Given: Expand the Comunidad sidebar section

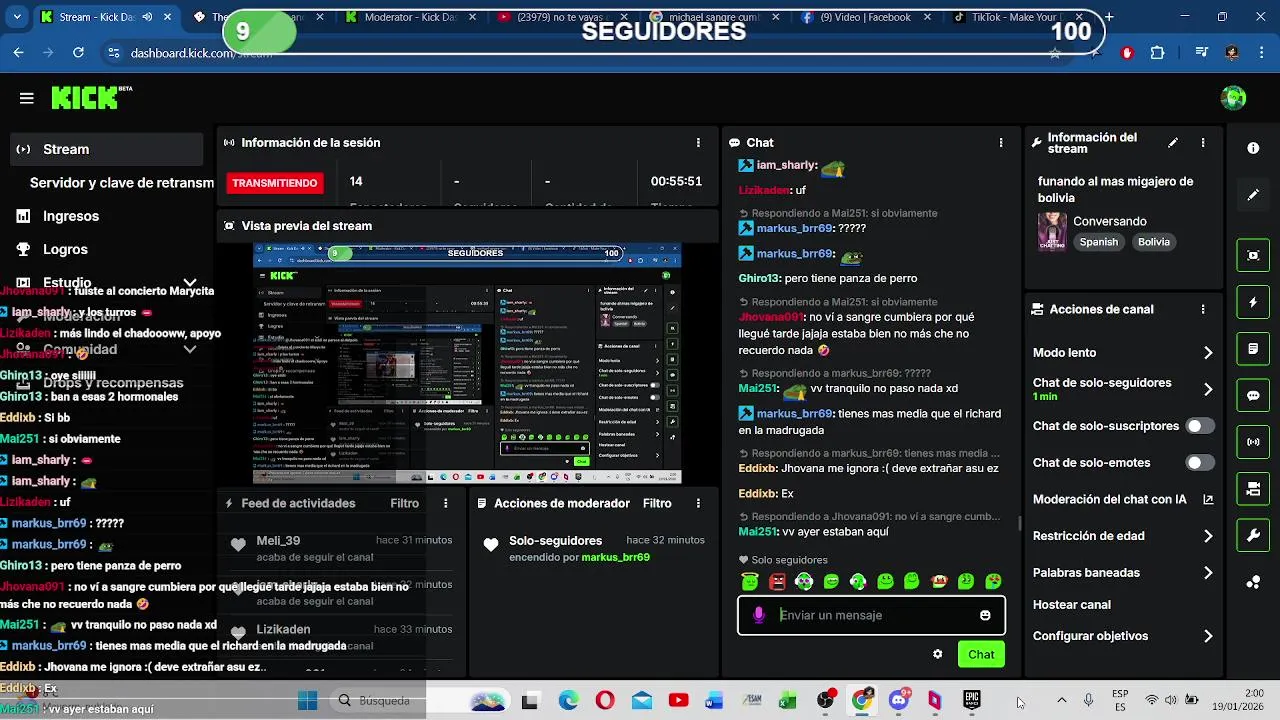Looking at the screenshot, I should [107, 349].
